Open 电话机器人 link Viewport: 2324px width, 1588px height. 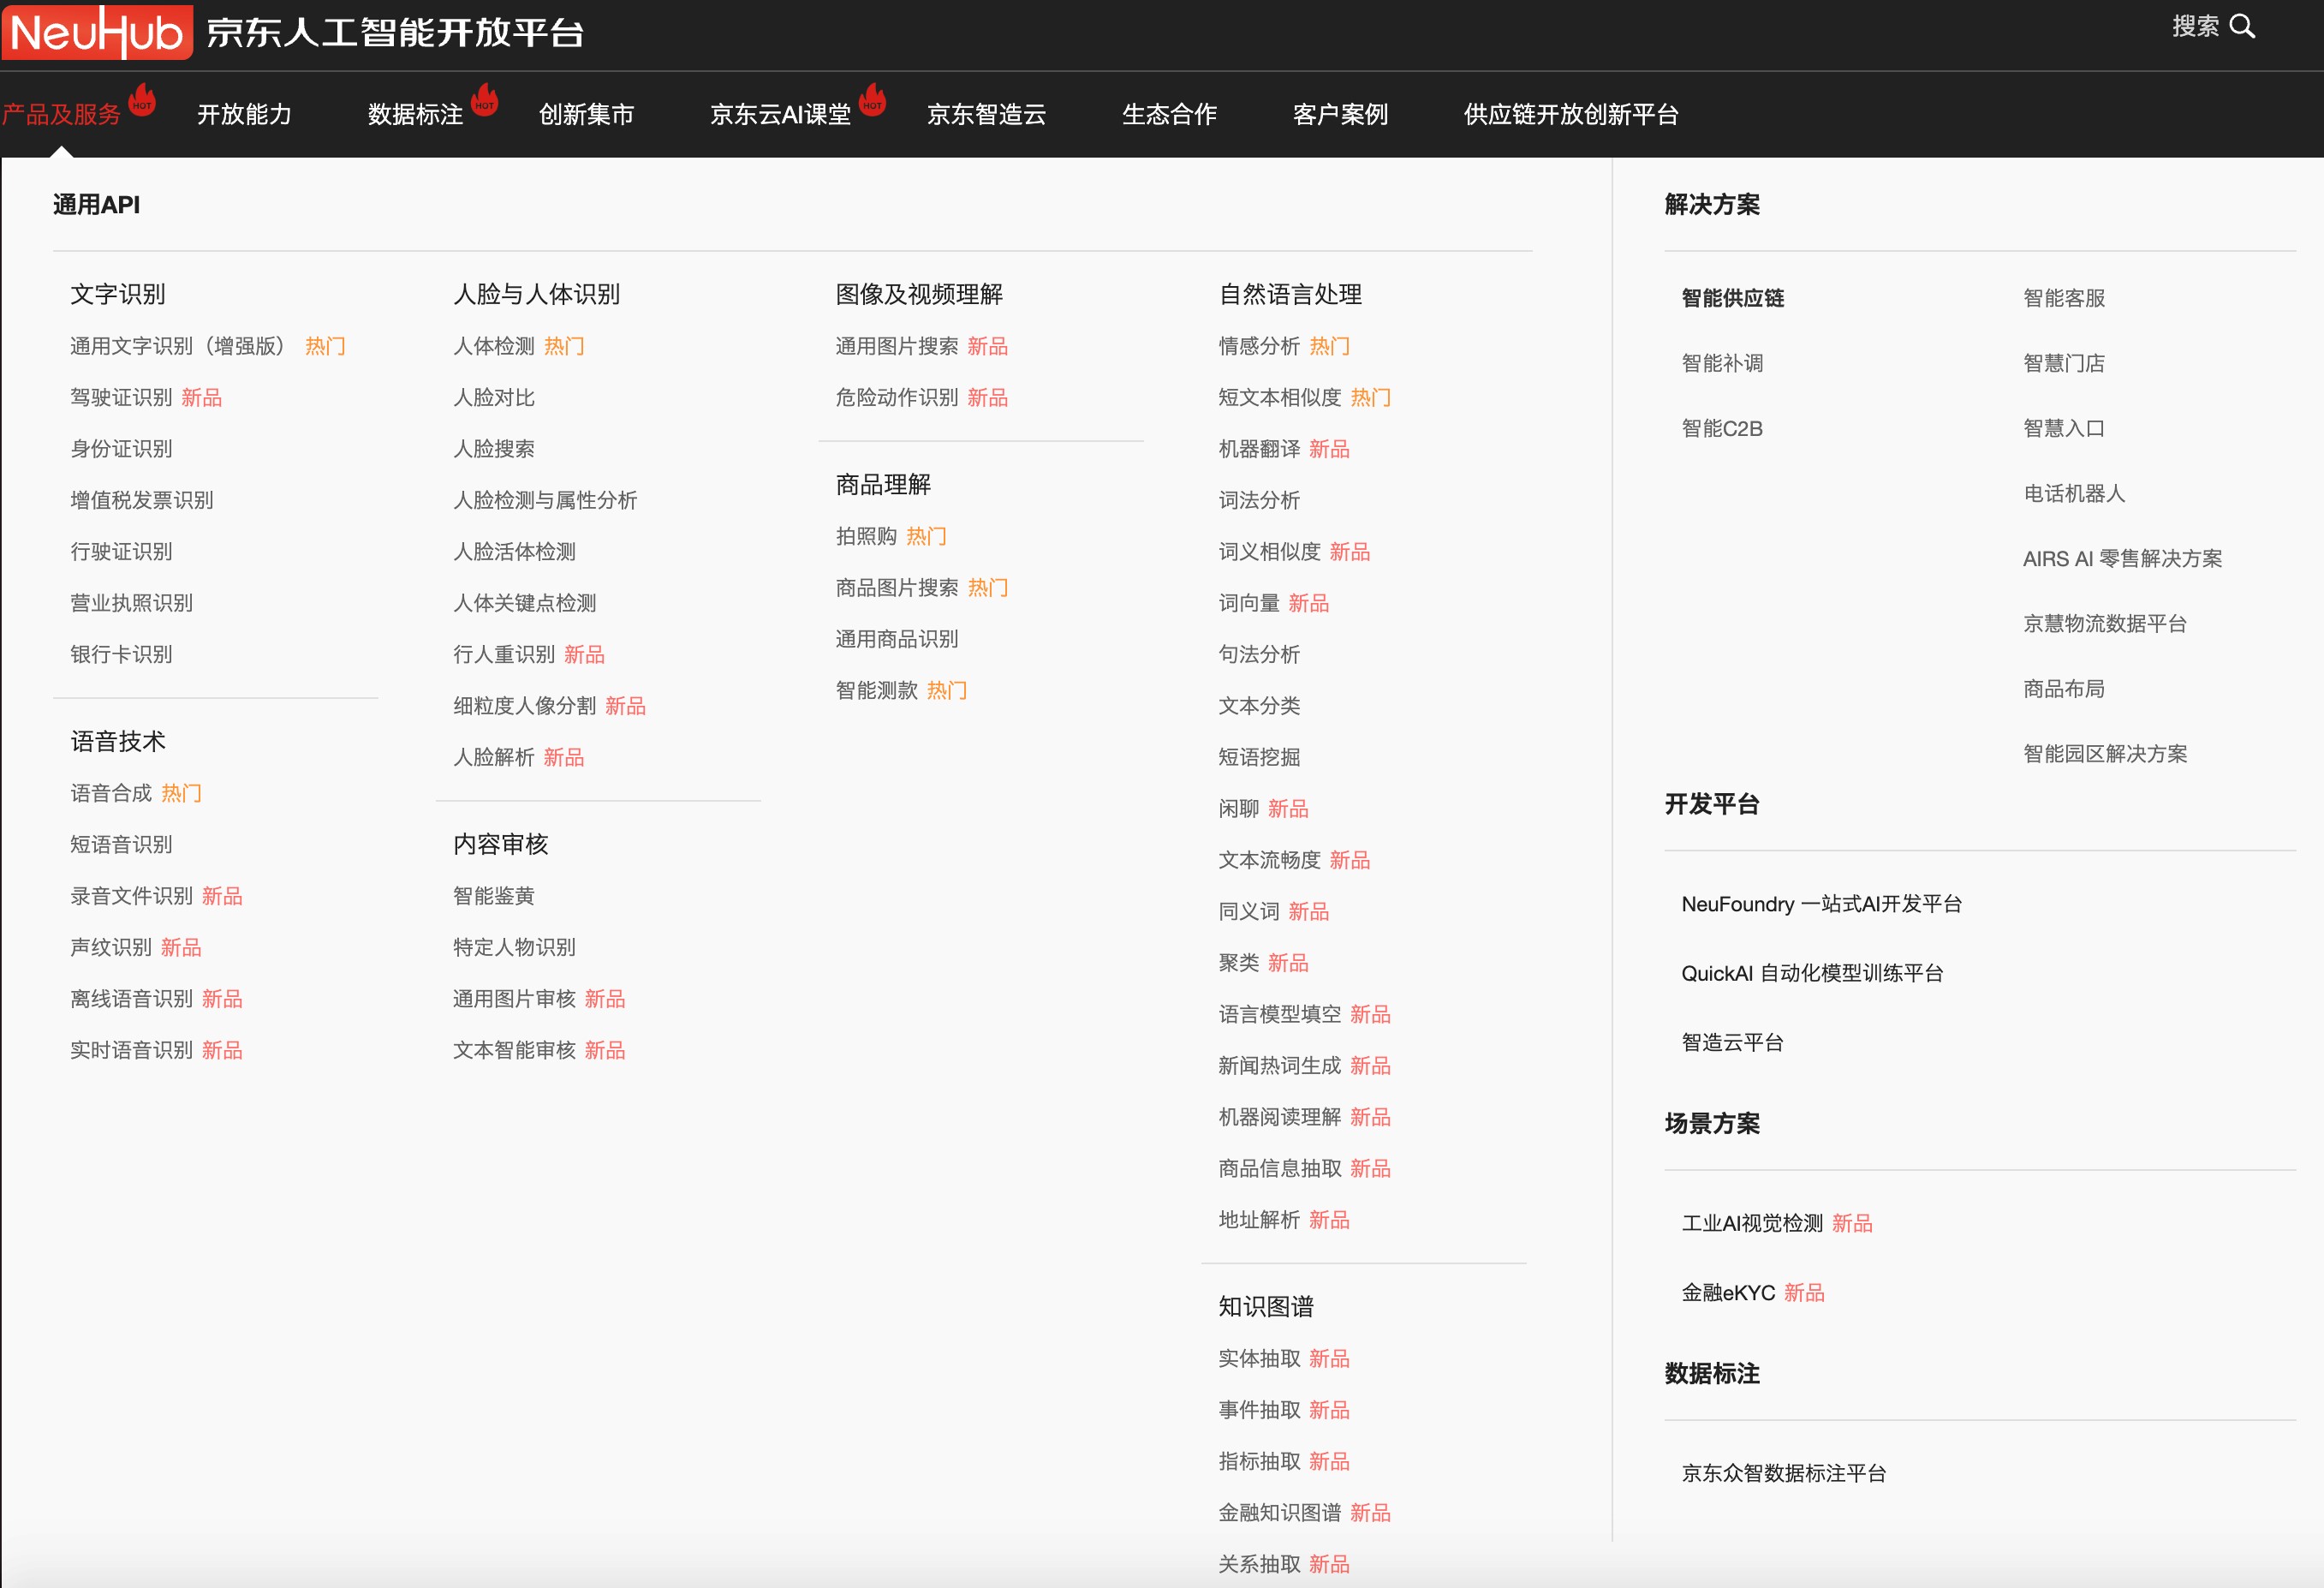pyautogui.click(x=2074, y=493)
